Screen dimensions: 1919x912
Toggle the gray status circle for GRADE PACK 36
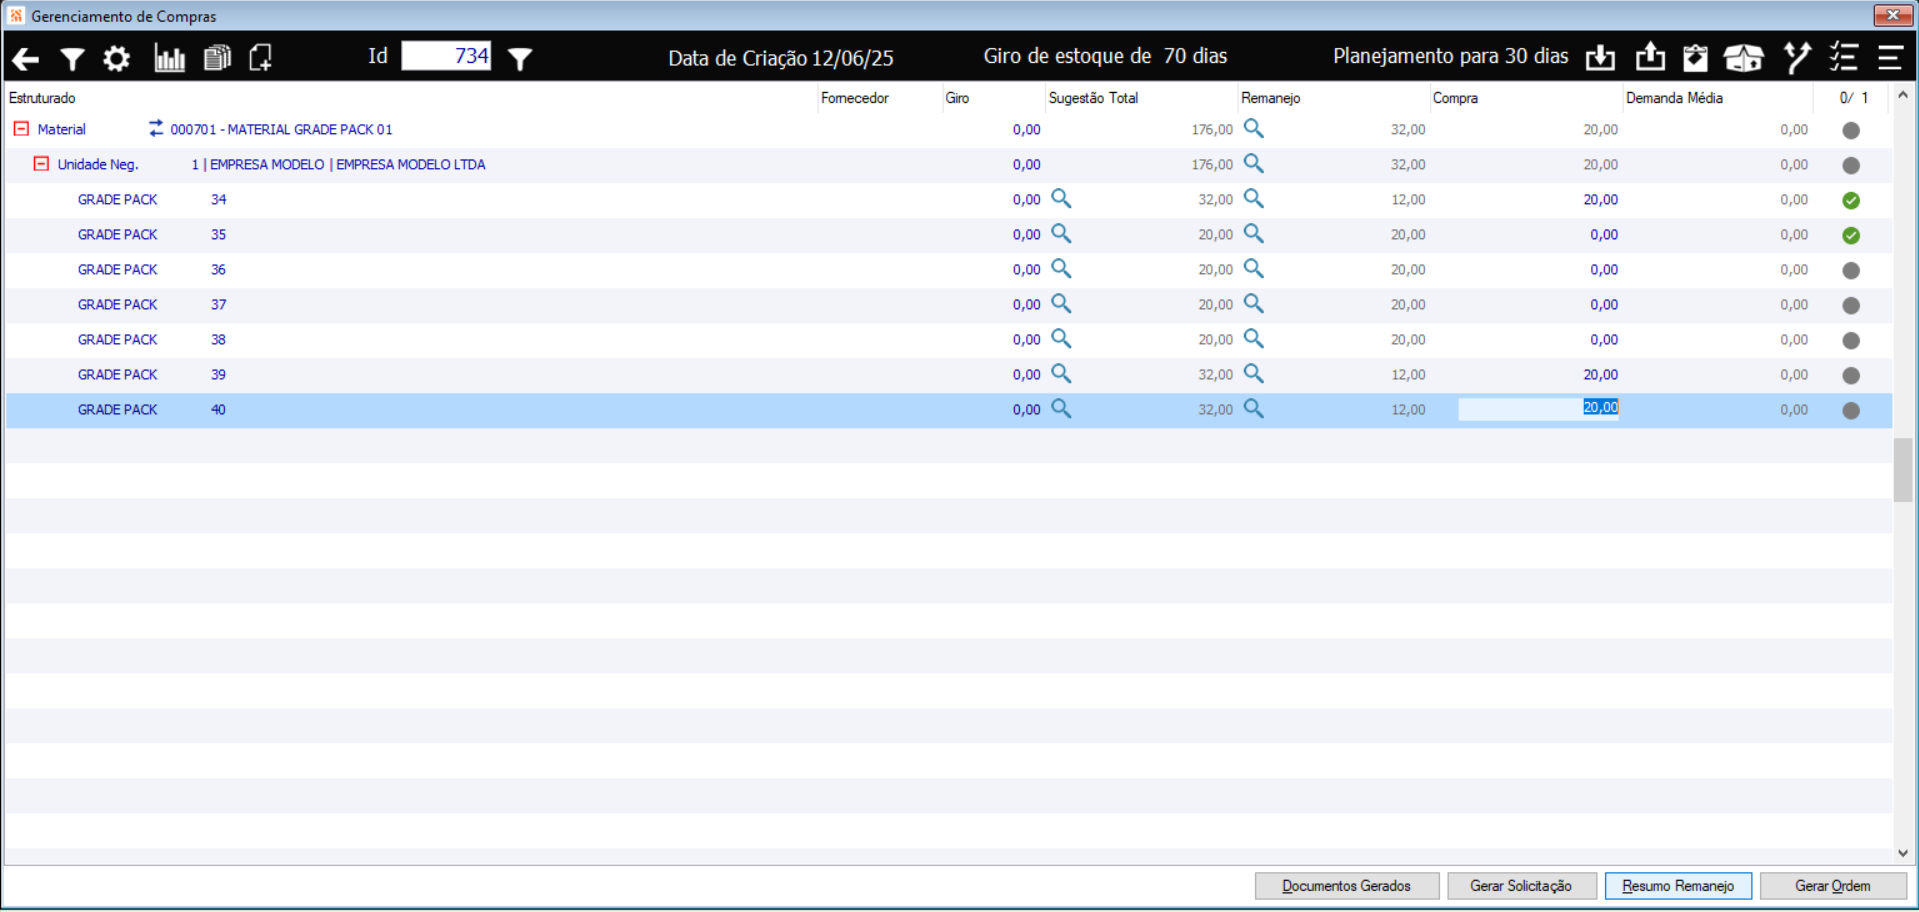[1851, 270]
